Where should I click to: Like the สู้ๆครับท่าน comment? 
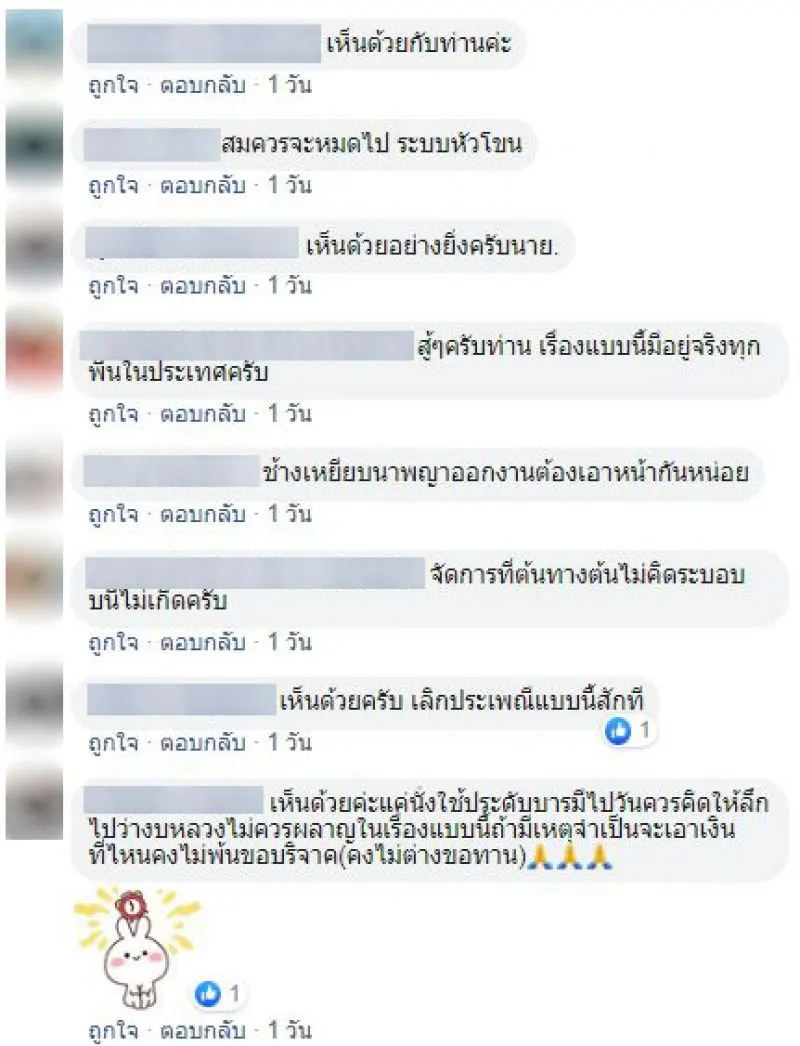pos(113,414)
